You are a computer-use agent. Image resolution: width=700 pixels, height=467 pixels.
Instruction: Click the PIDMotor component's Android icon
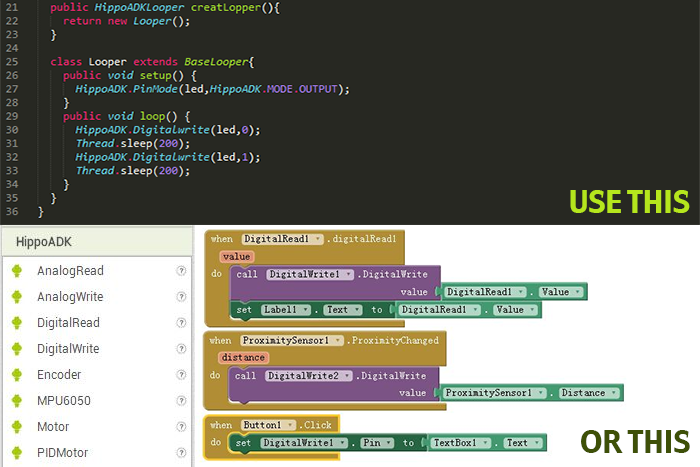coord(17,452)
